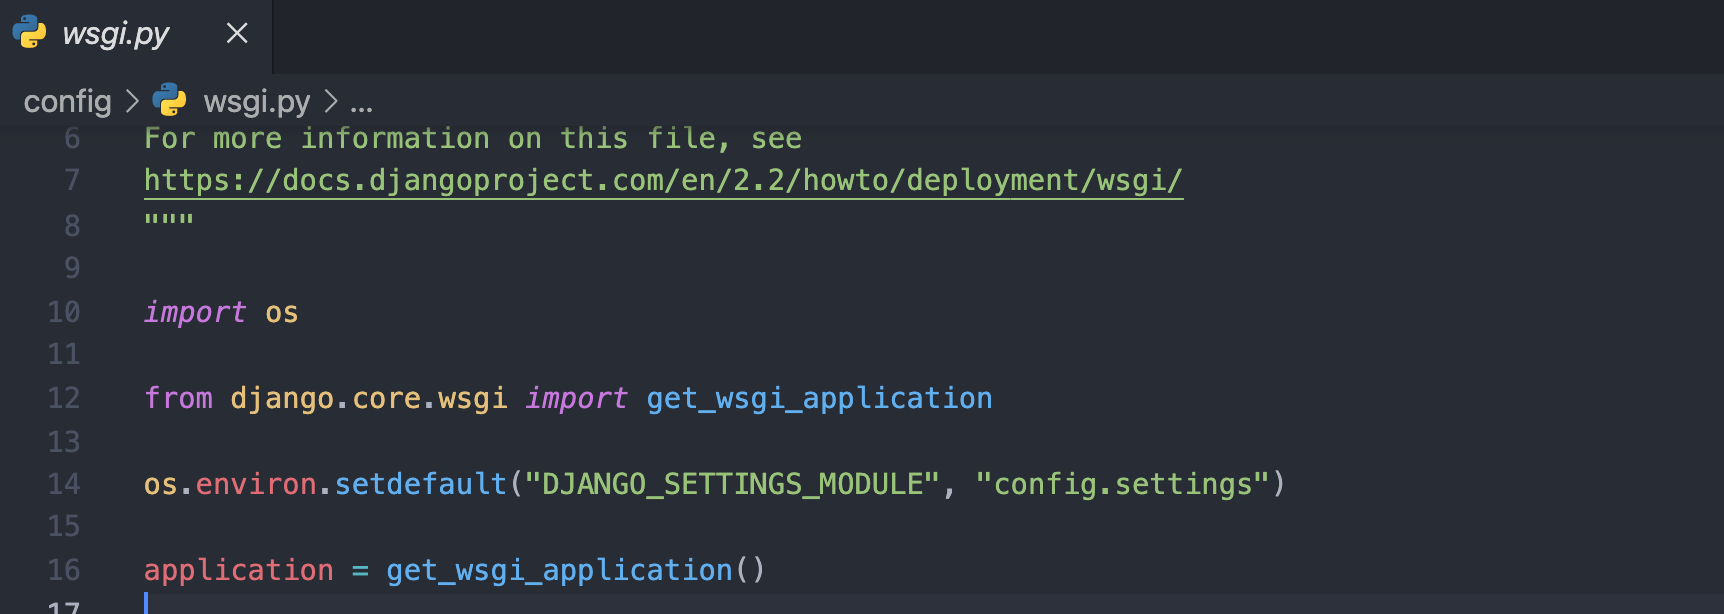Open config folder in breadcrumb
Image resolution: width=1724 pixels, height=614 pixels.
click(67, 101)
